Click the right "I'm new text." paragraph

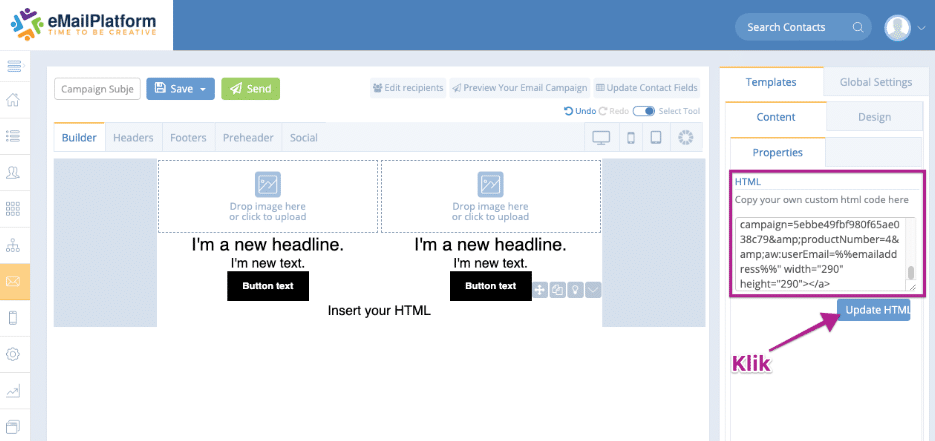490,263
